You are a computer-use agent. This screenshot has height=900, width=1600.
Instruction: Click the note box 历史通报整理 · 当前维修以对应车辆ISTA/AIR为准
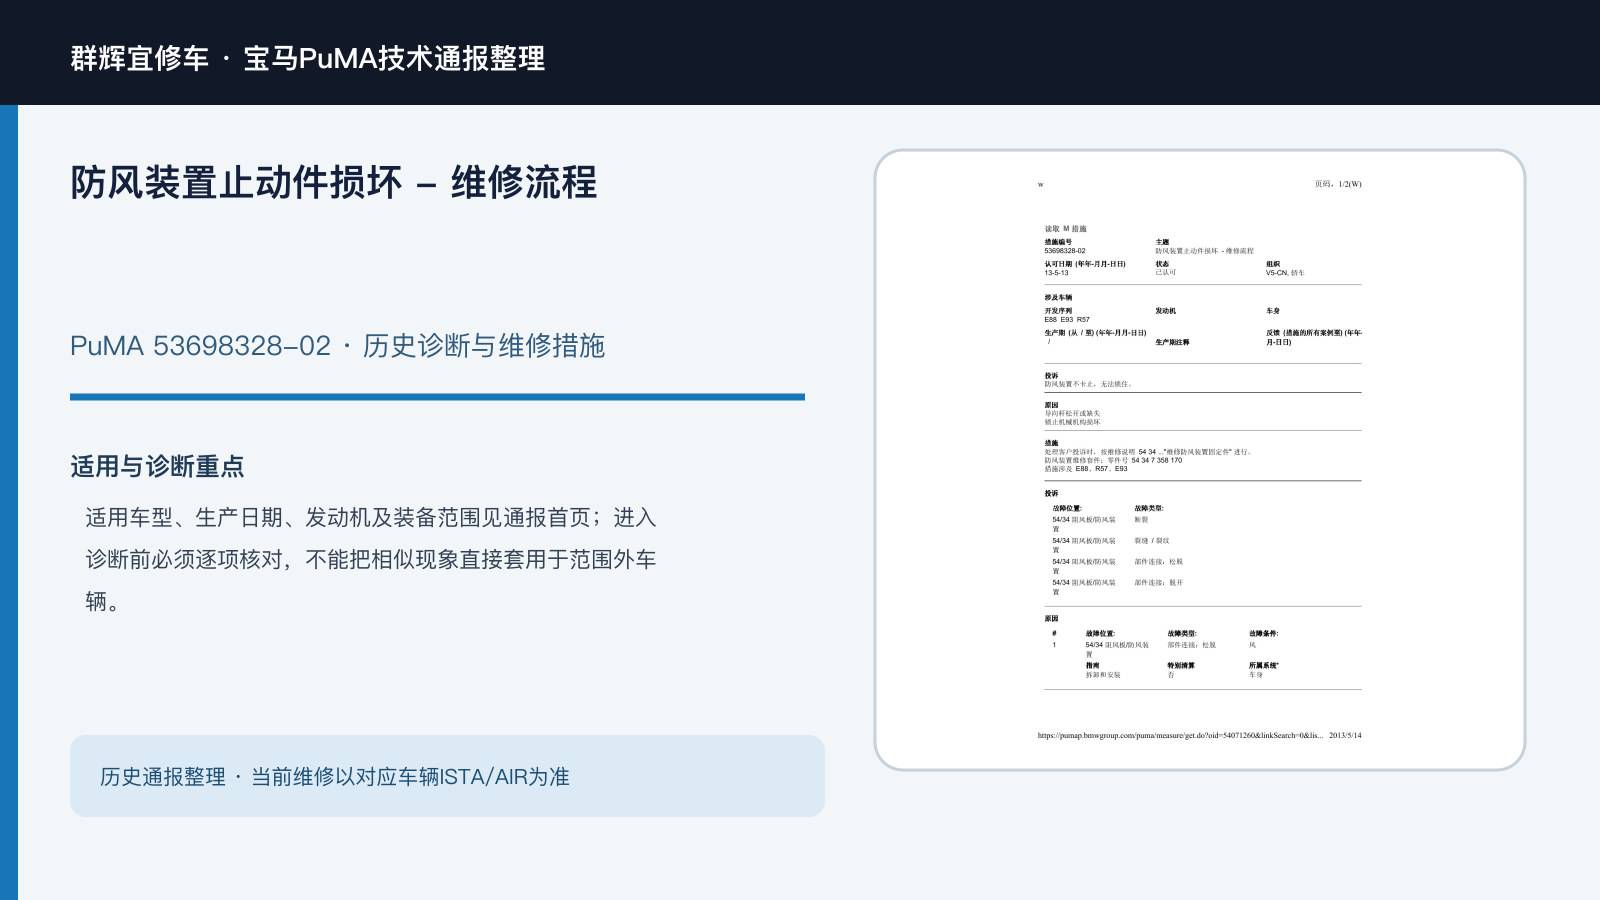[x=447, y=776]
